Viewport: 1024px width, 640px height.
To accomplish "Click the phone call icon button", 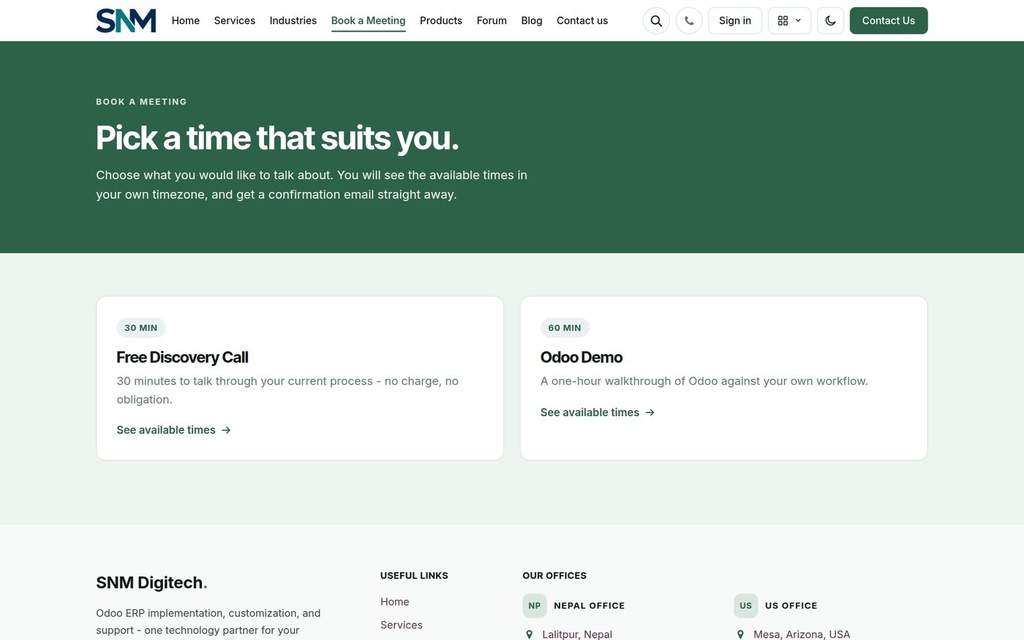I will click(x=689, y=21).
